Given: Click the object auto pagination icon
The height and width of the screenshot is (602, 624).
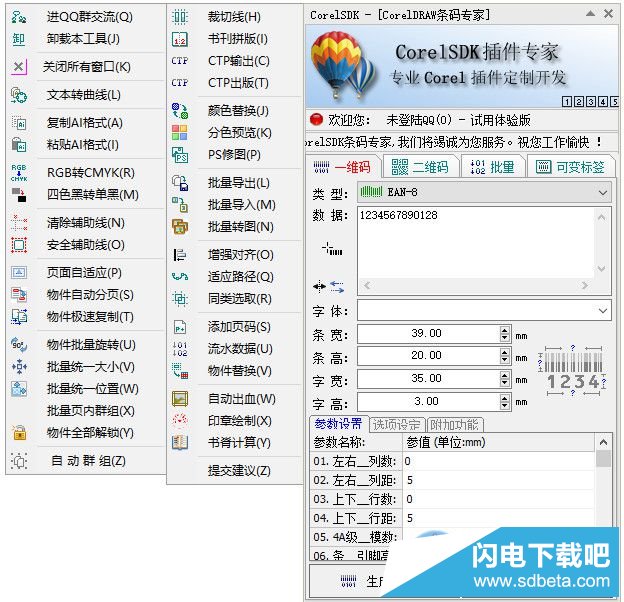Looking at the screenshot, I should pos(19,295).
